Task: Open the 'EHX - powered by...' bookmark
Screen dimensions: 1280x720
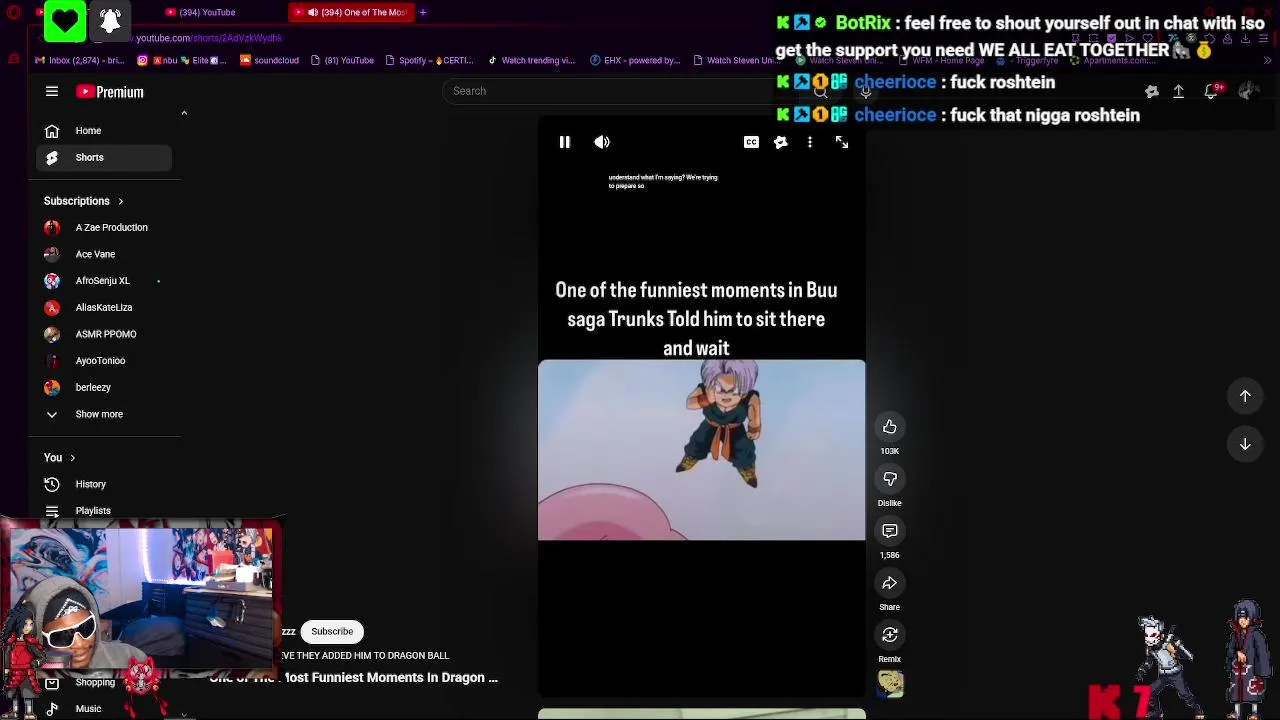Action: point(635,60)
